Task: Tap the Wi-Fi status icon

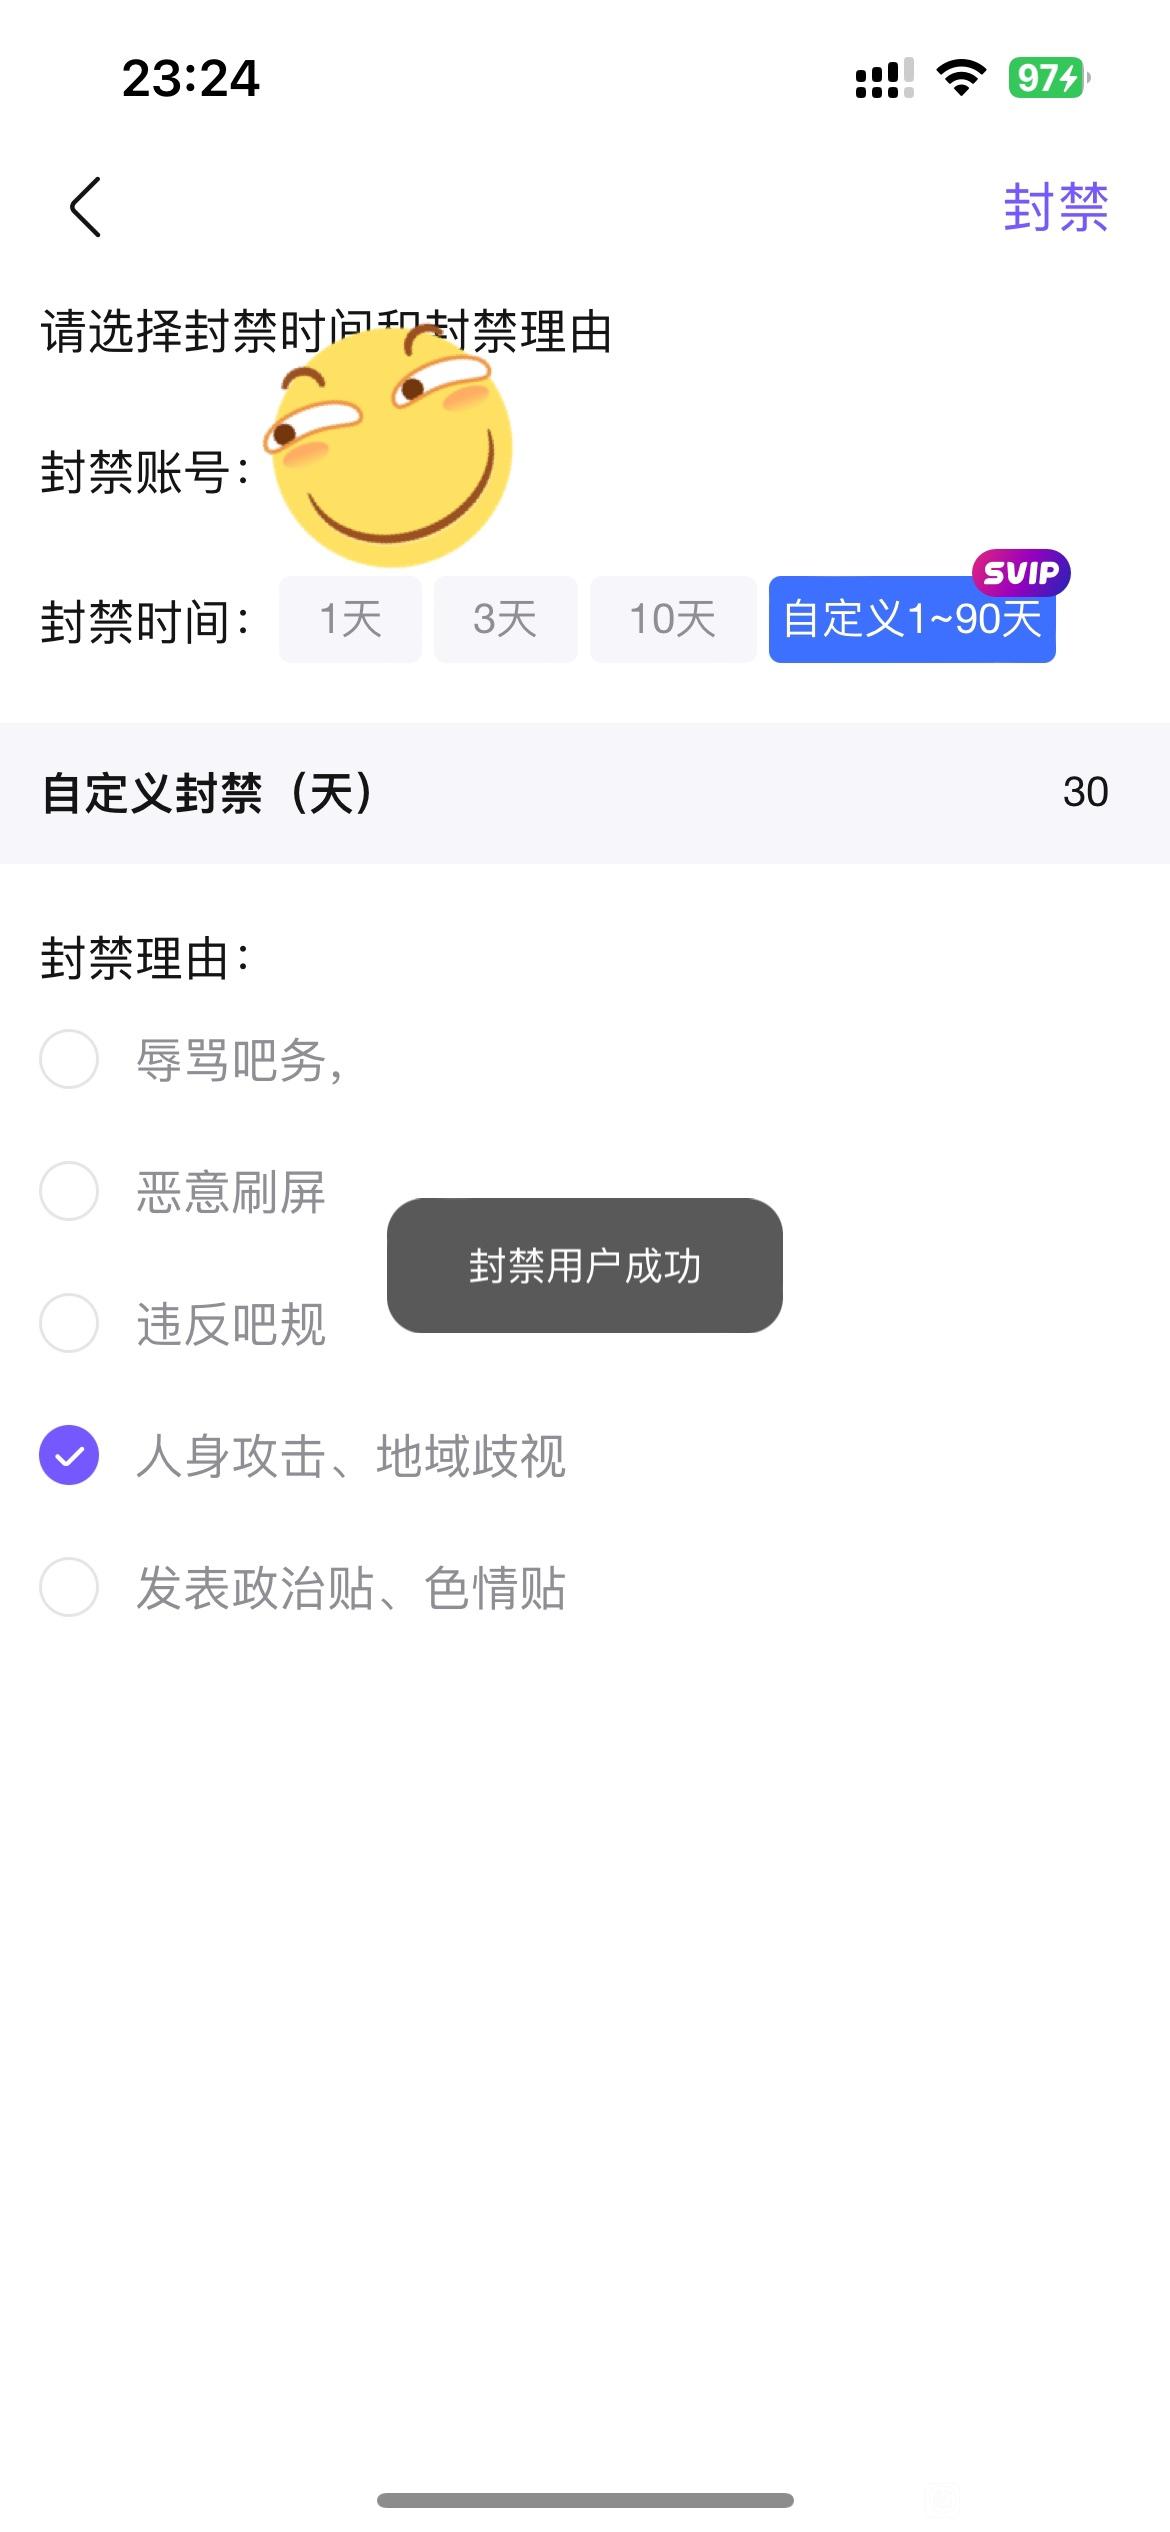Action: click(x=960, y=78)
